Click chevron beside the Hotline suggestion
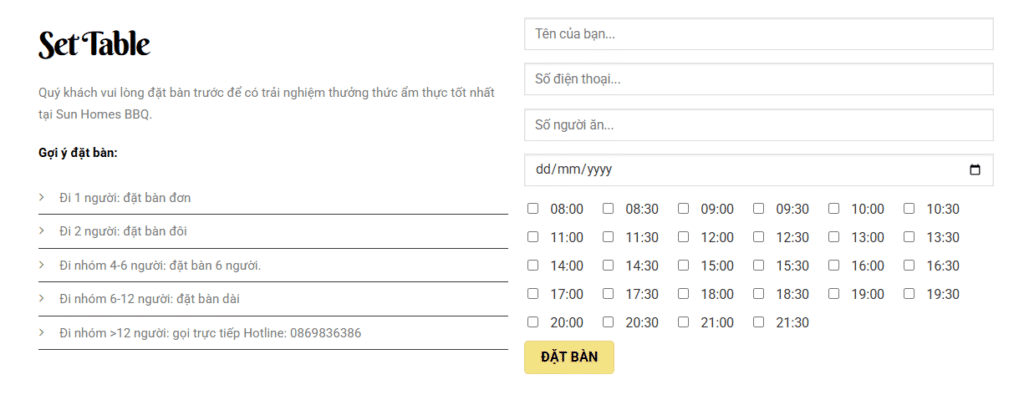 coord(42,332)
